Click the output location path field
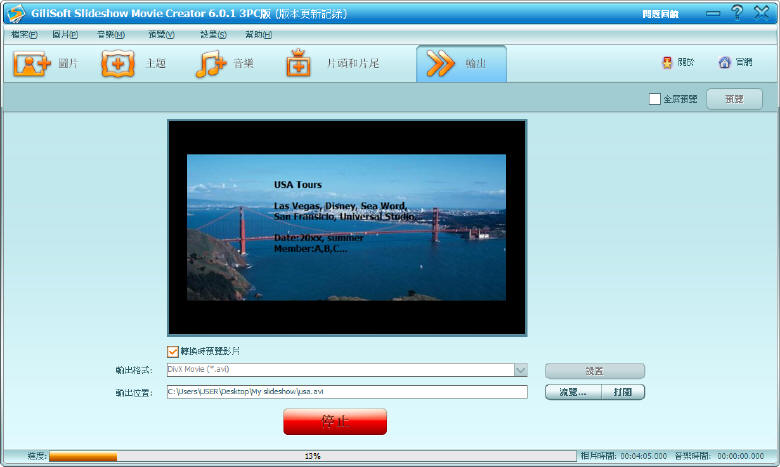 346,392
